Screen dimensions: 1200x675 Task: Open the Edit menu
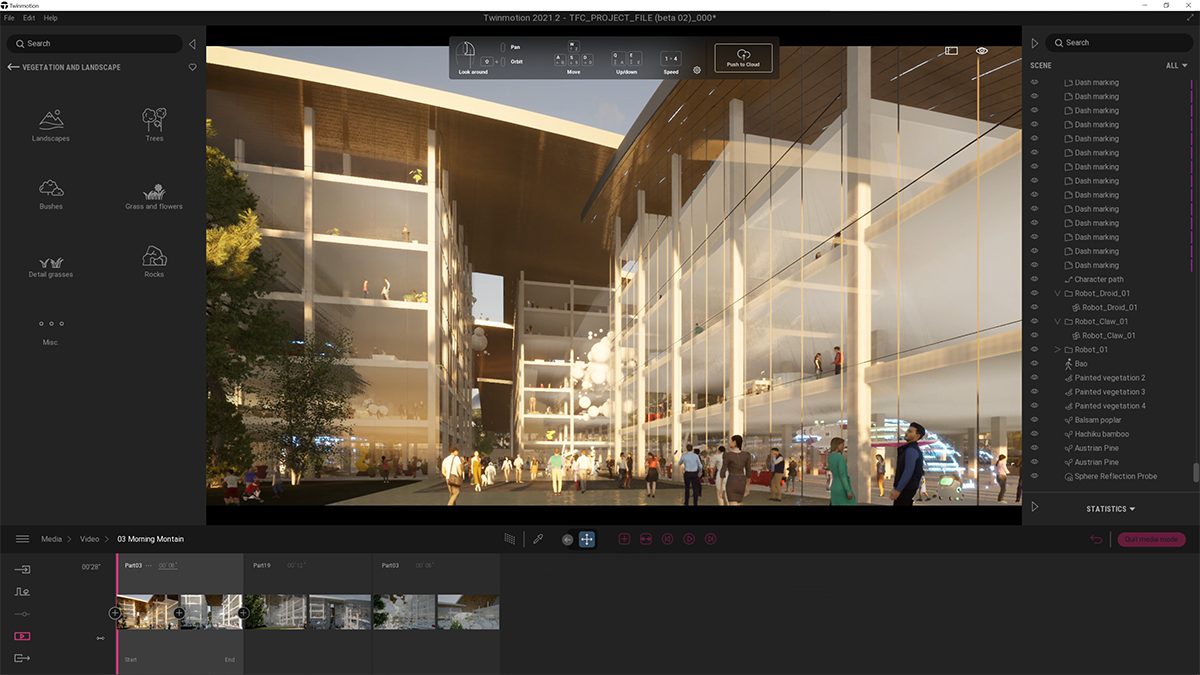tap(29, 18)
